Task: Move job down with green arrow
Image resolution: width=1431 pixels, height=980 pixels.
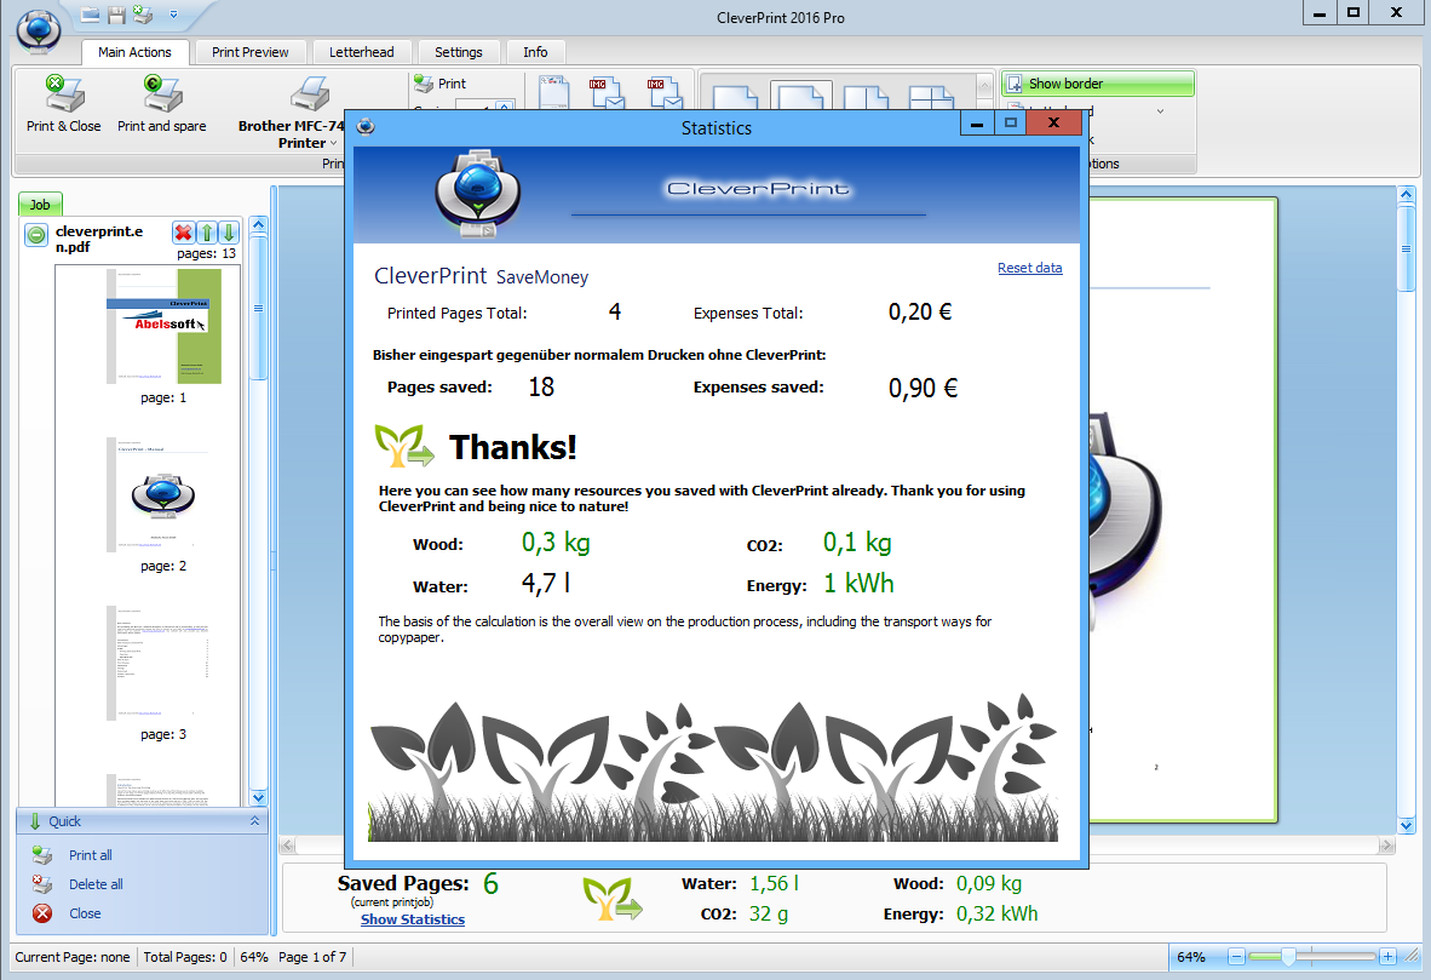Action: click(x=229, y=233)
